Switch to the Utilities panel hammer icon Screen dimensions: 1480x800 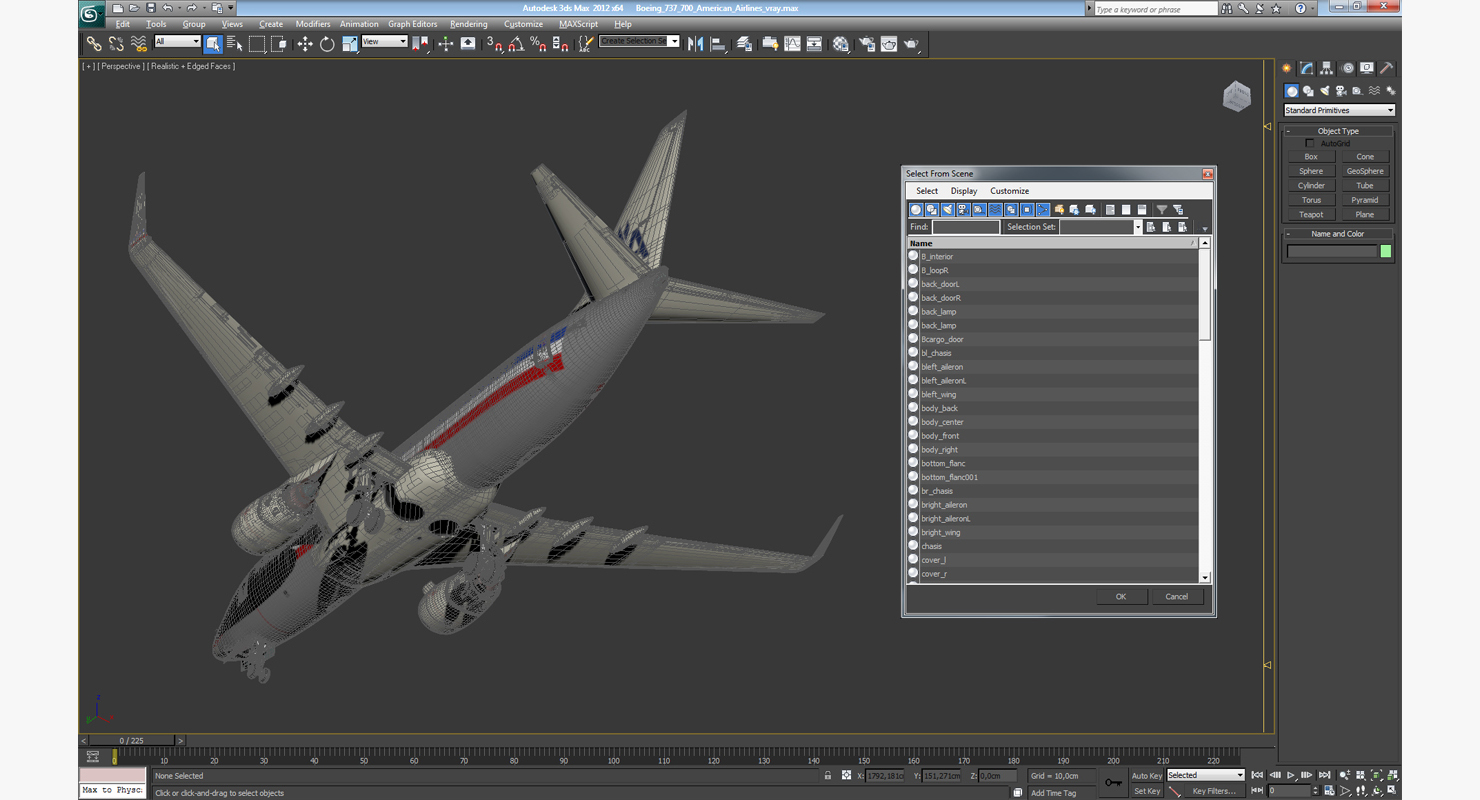1387,68
